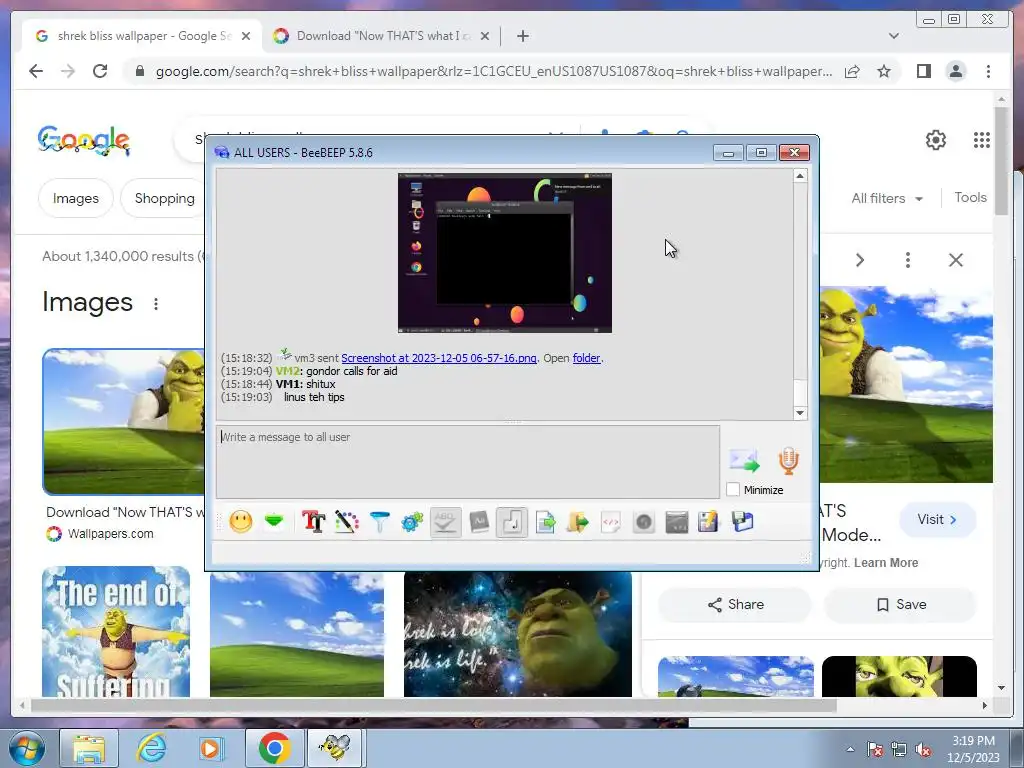
Task: Open the Screenshot at 2023-12-05 png link
Action: [x=439, y=358]
